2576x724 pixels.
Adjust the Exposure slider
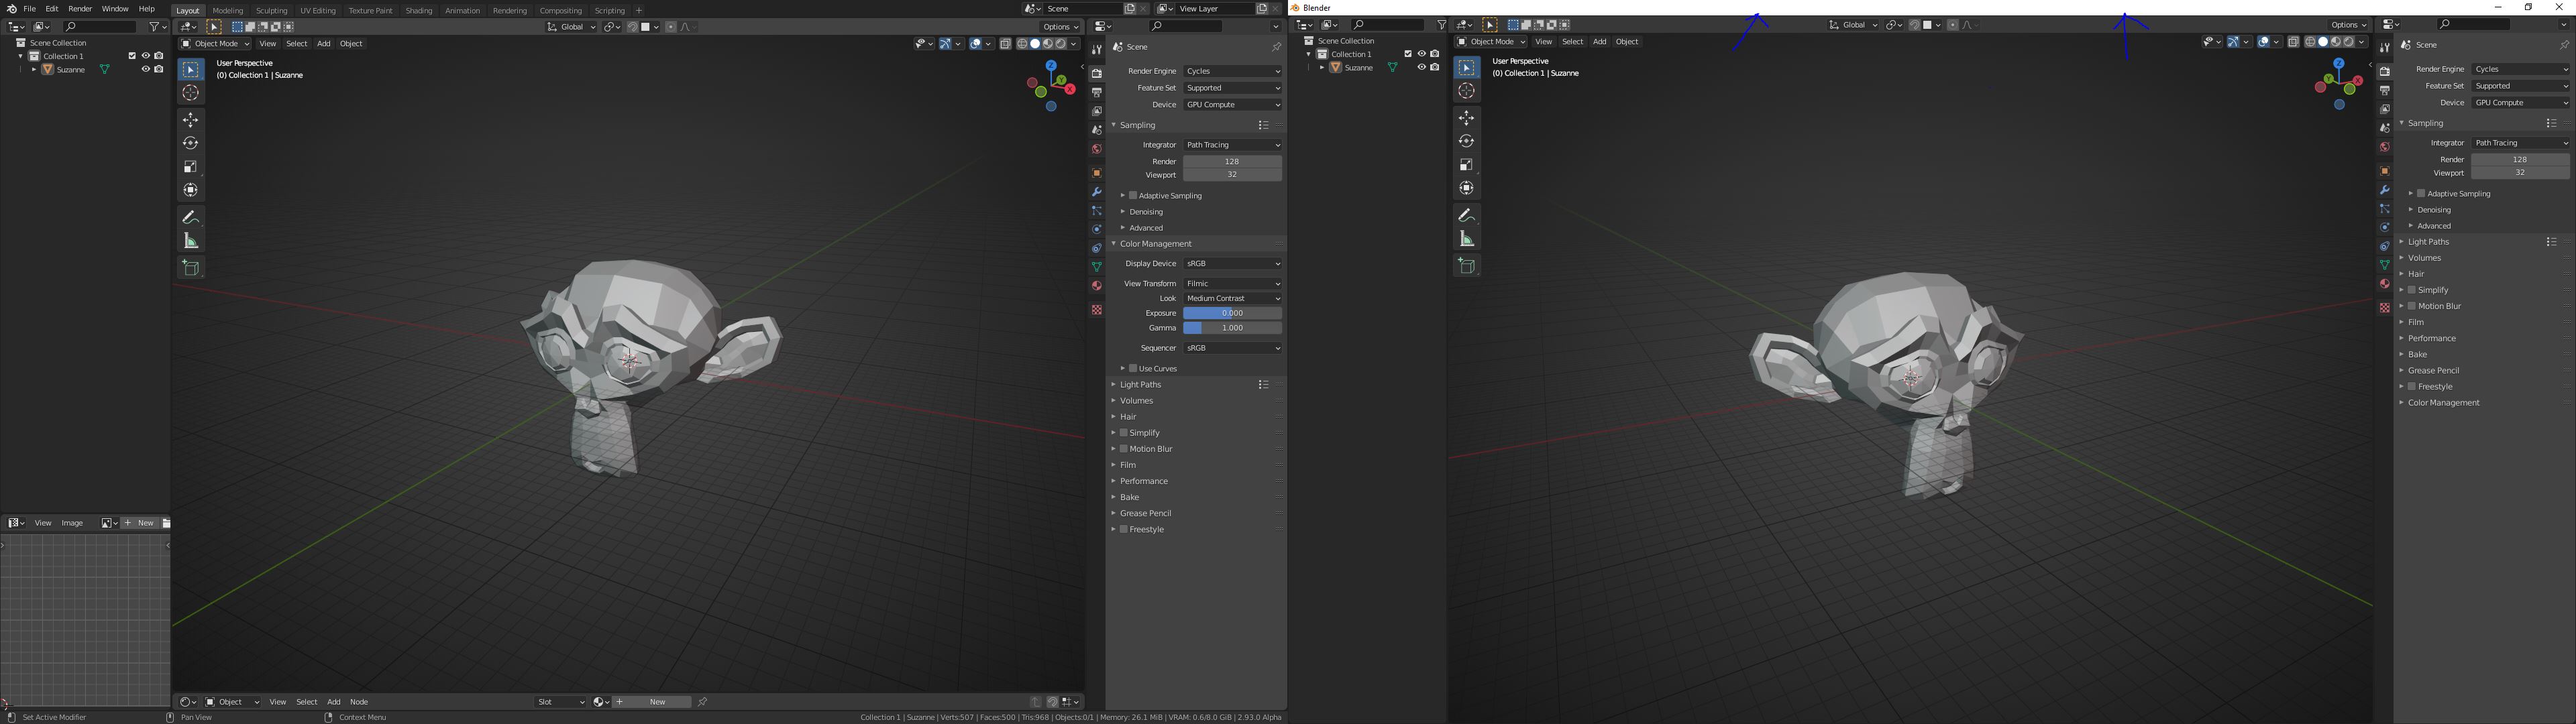tap(1232, 314)
